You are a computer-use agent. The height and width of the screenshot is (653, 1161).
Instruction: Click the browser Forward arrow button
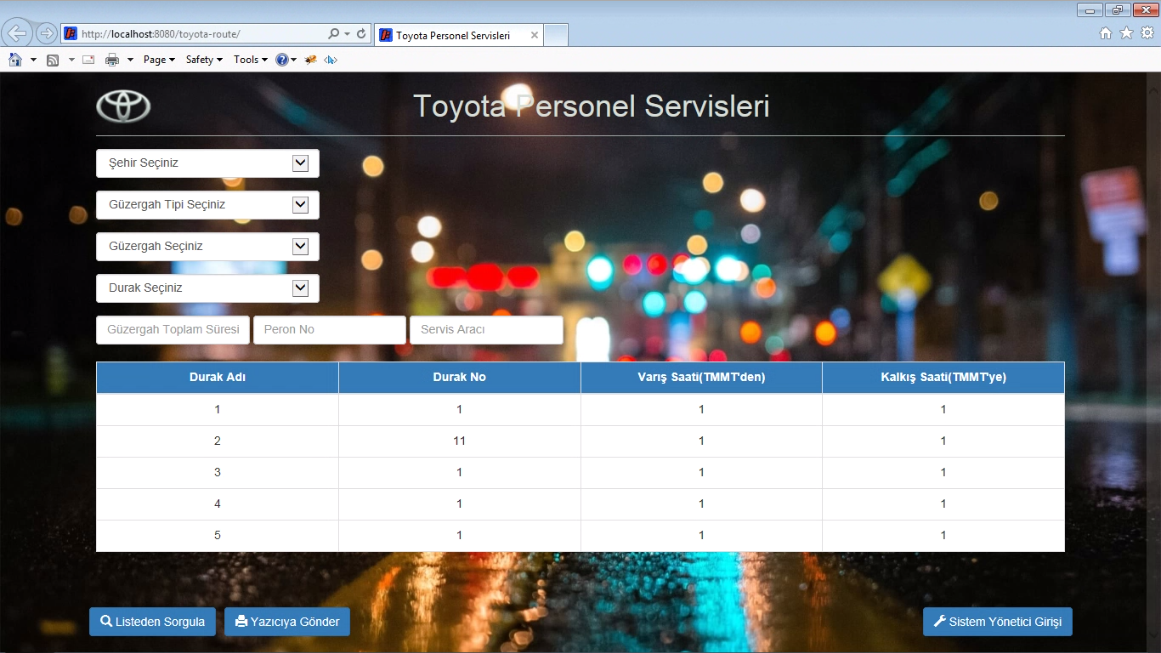46,33
